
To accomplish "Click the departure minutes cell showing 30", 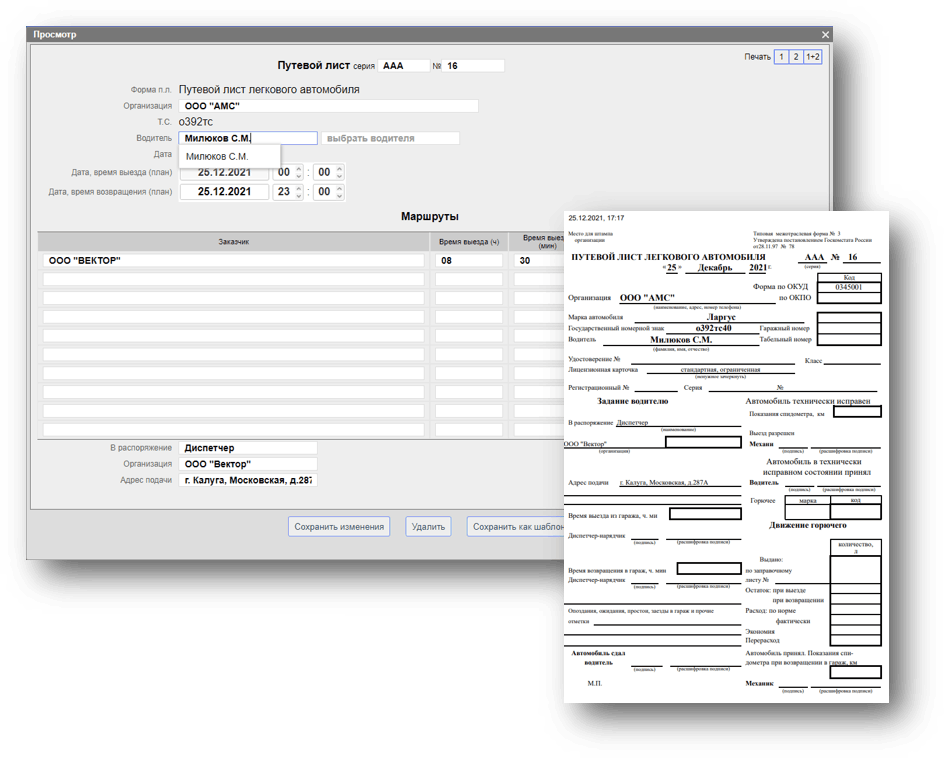I will [539, 261].
